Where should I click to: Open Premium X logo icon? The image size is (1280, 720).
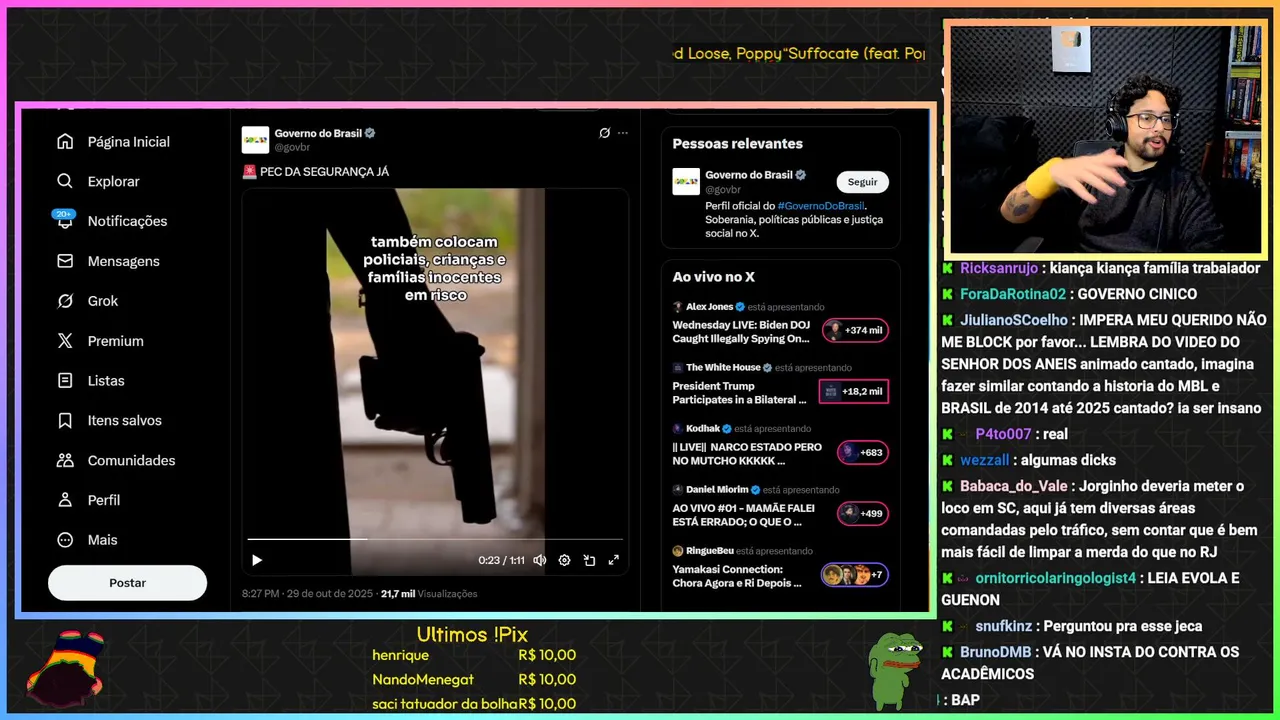tap(65, 341)
